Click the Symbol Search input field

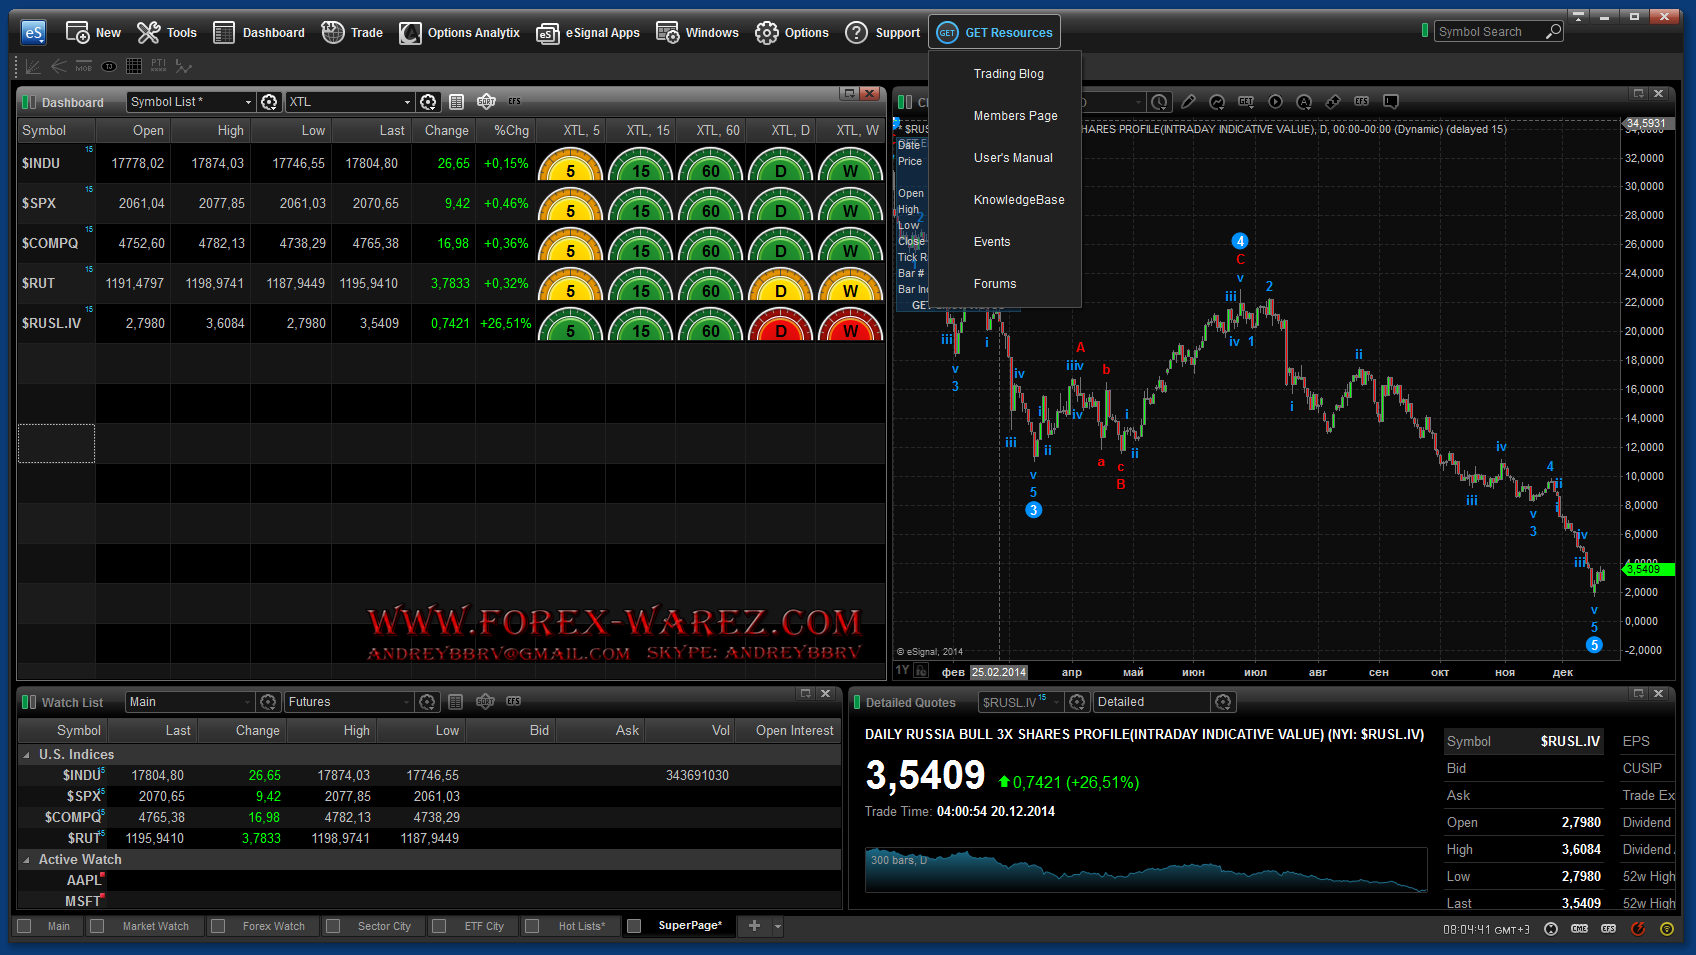tap(1488, 32)
